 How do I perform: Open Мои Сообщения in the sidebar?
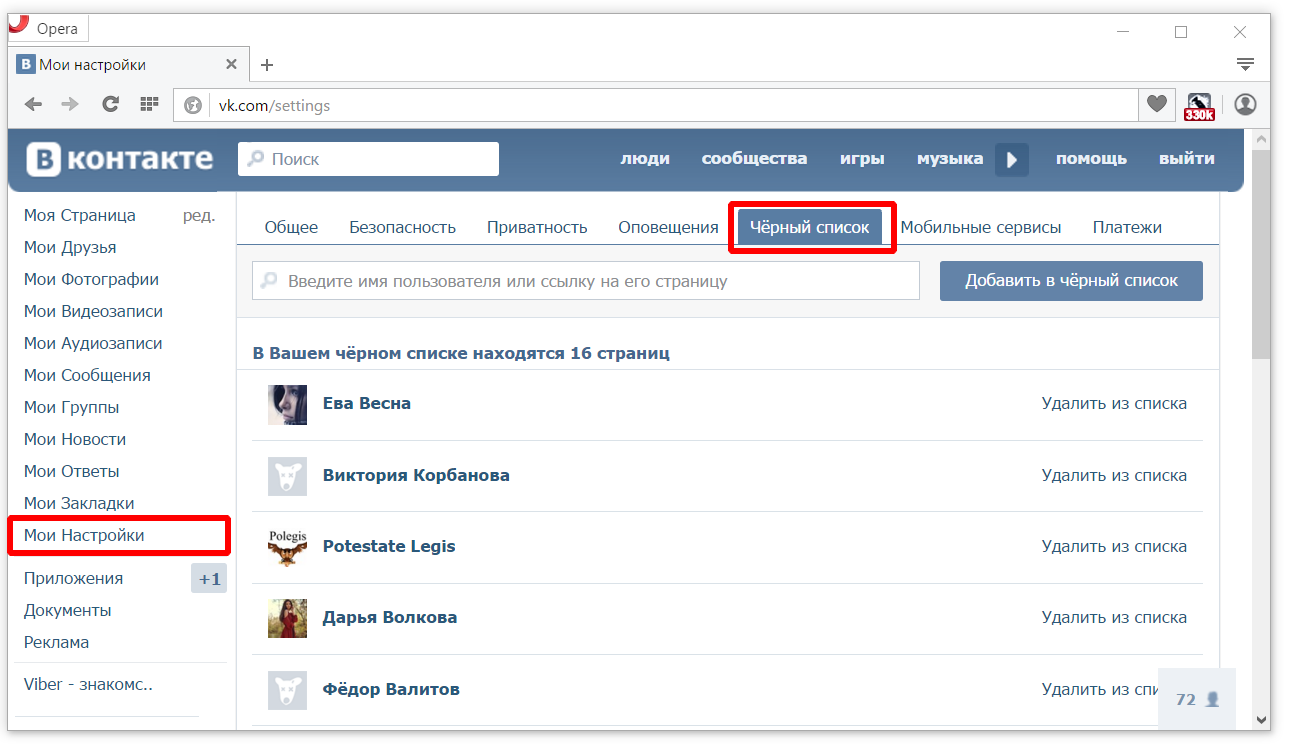point(87,375)
